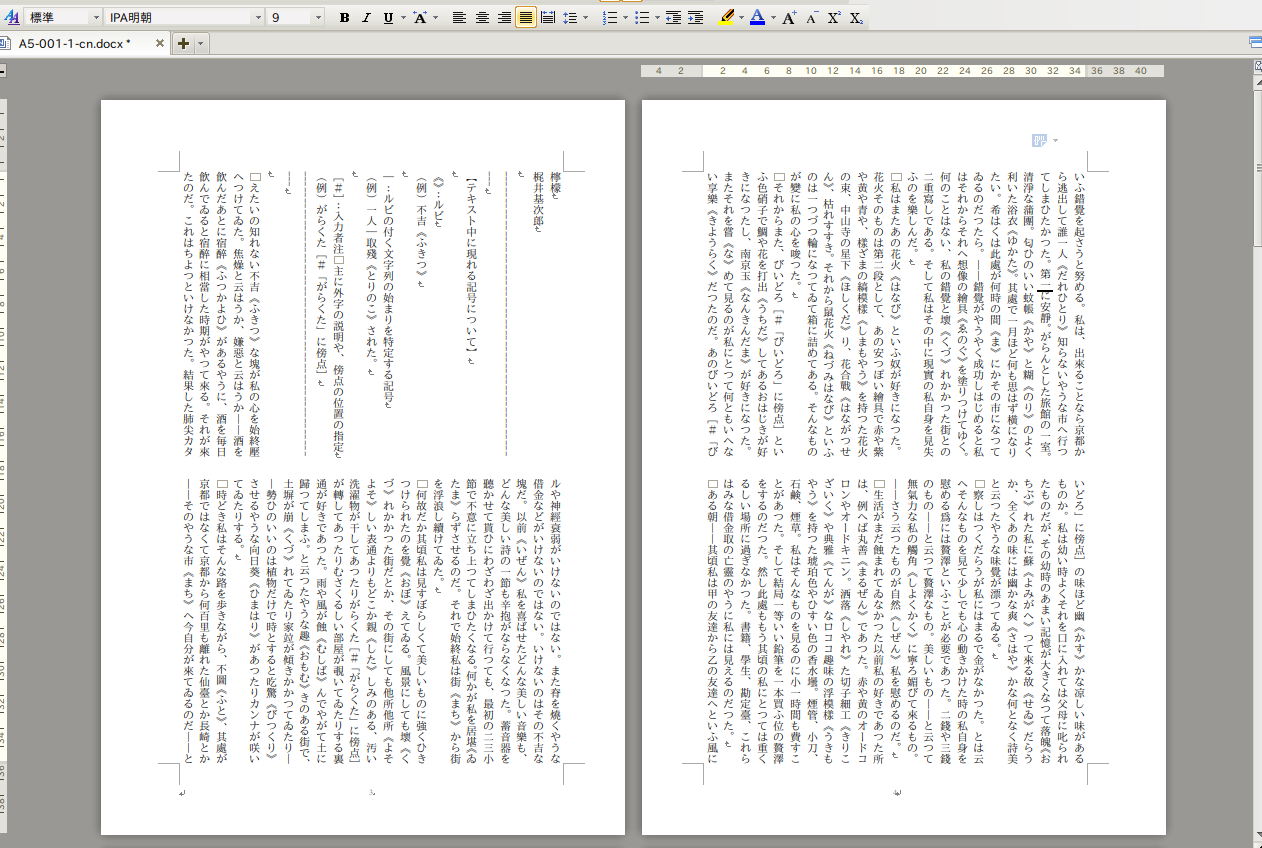This screenshot has height=848, width=1262.
Task: Add a new document tab
Action: tap(183, 43)
